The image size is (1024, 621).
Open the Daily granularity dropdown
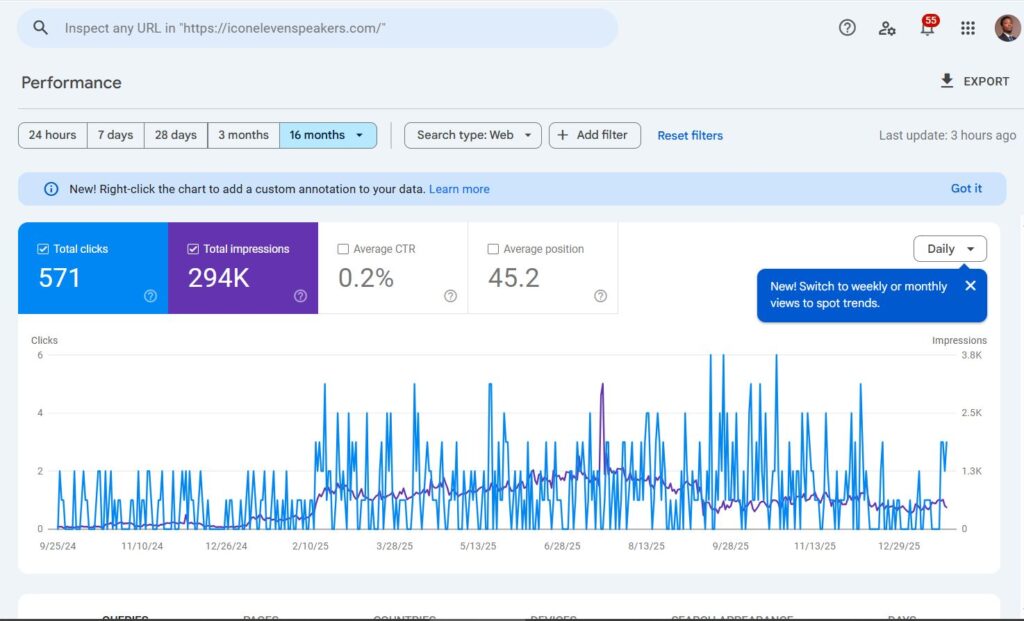(x=950, y=249)
